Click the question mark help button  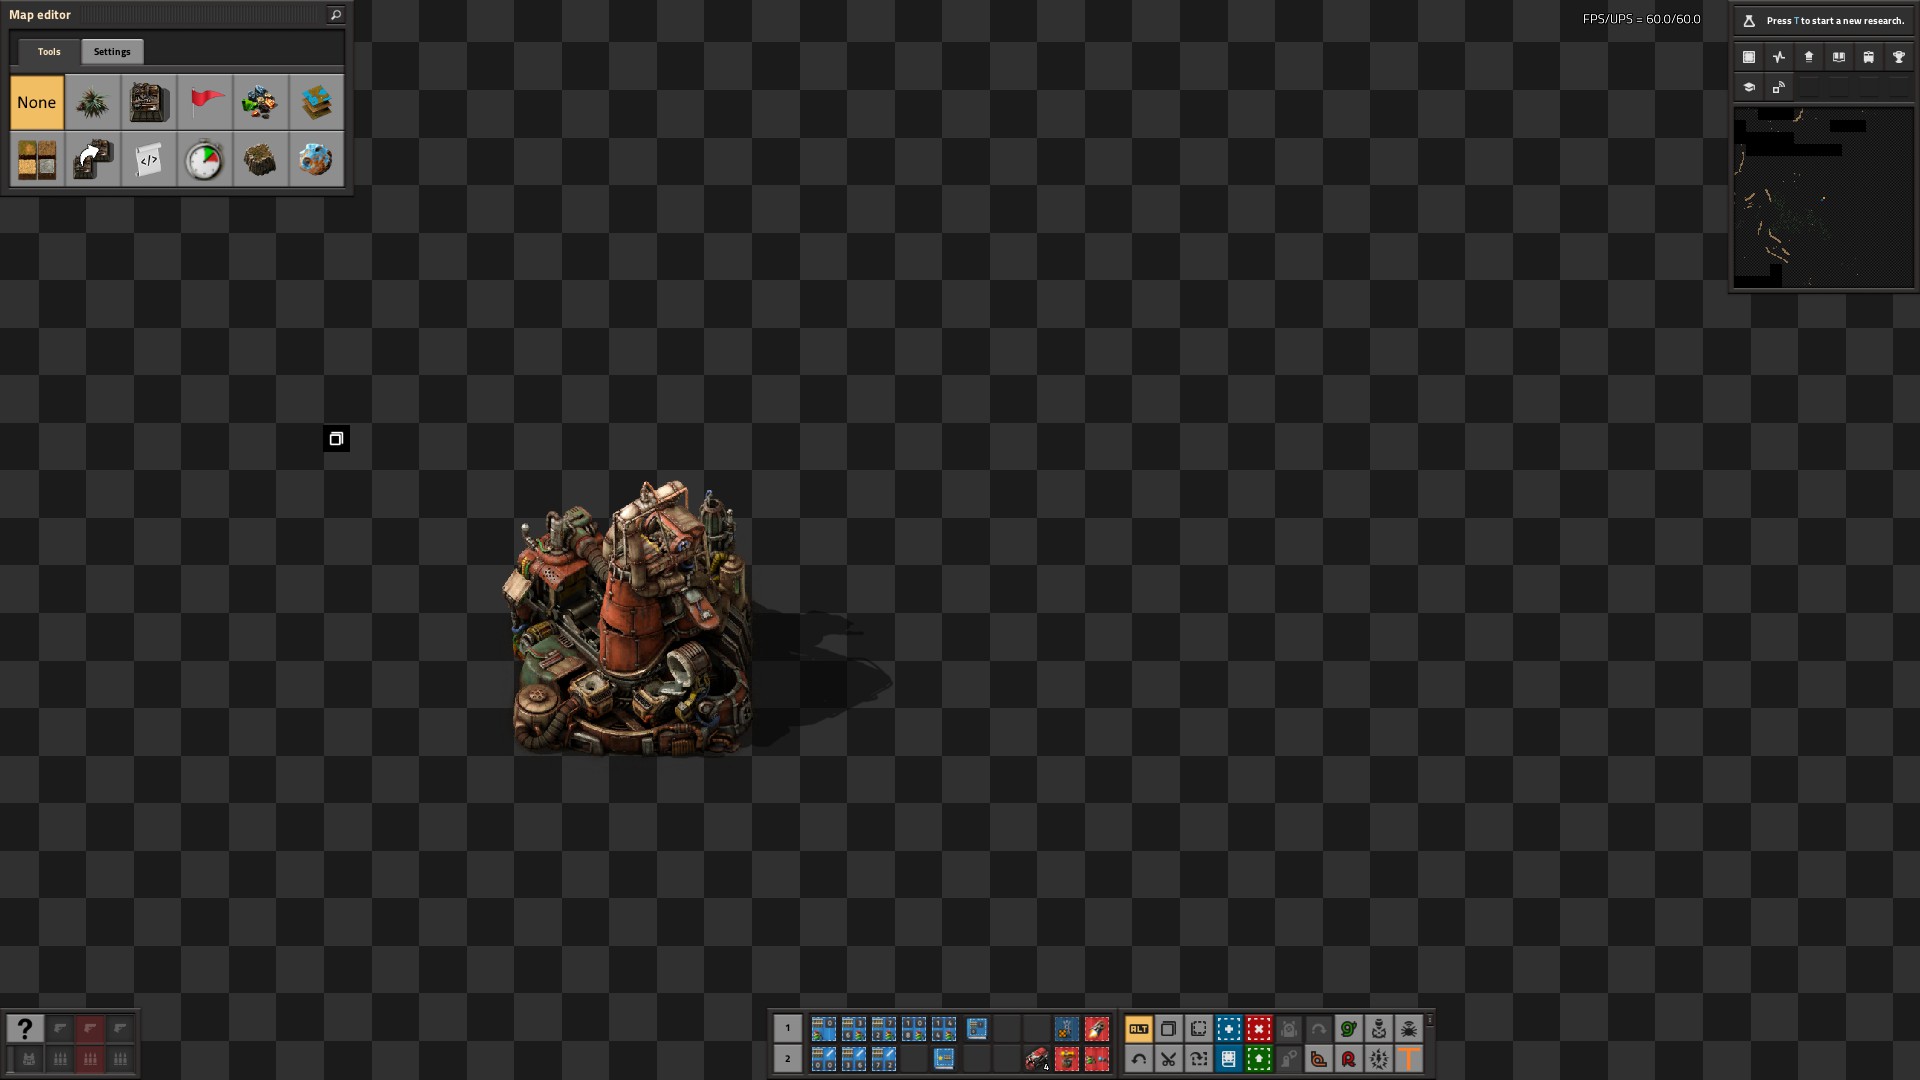click(x=25, y=1028)
